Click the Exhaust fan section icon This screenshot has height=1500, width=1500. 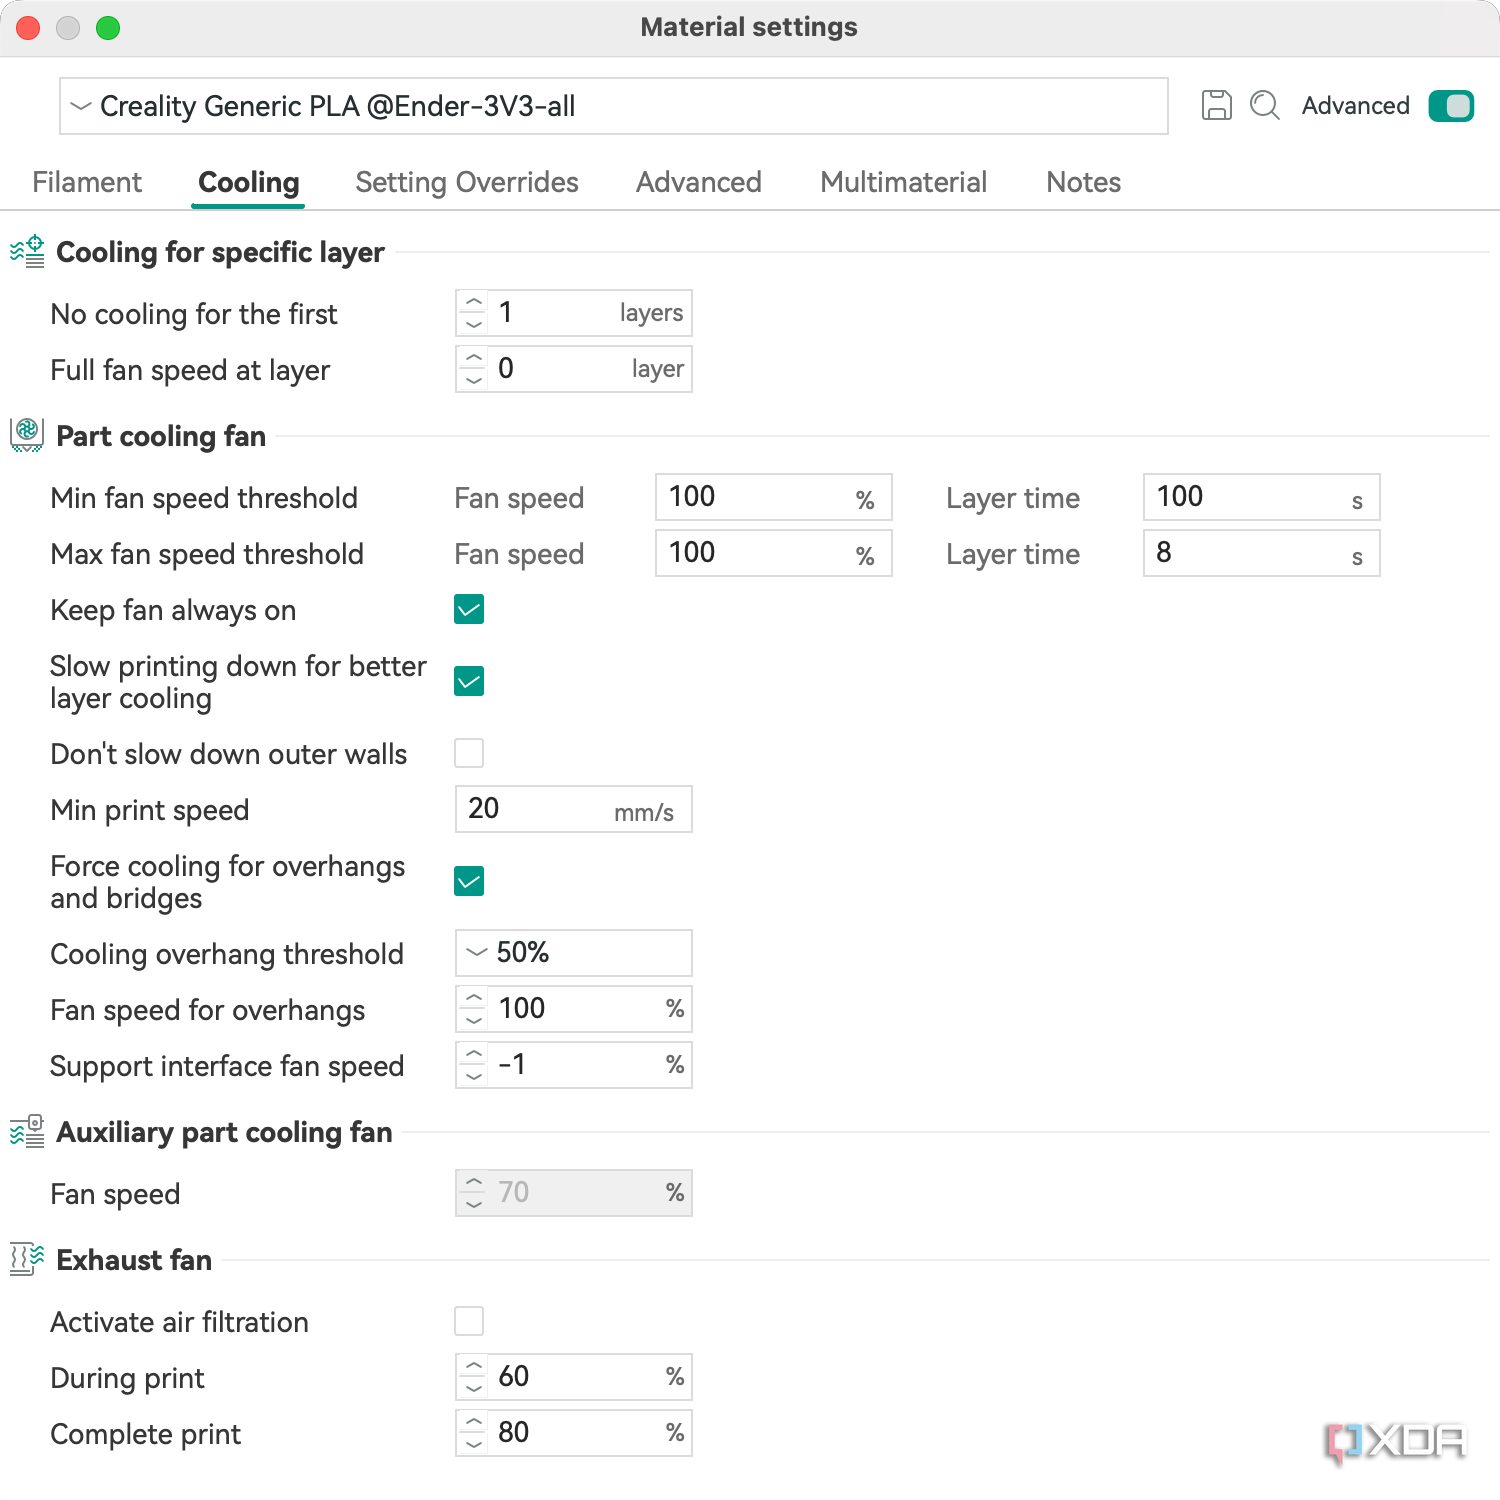(27, 1259)
